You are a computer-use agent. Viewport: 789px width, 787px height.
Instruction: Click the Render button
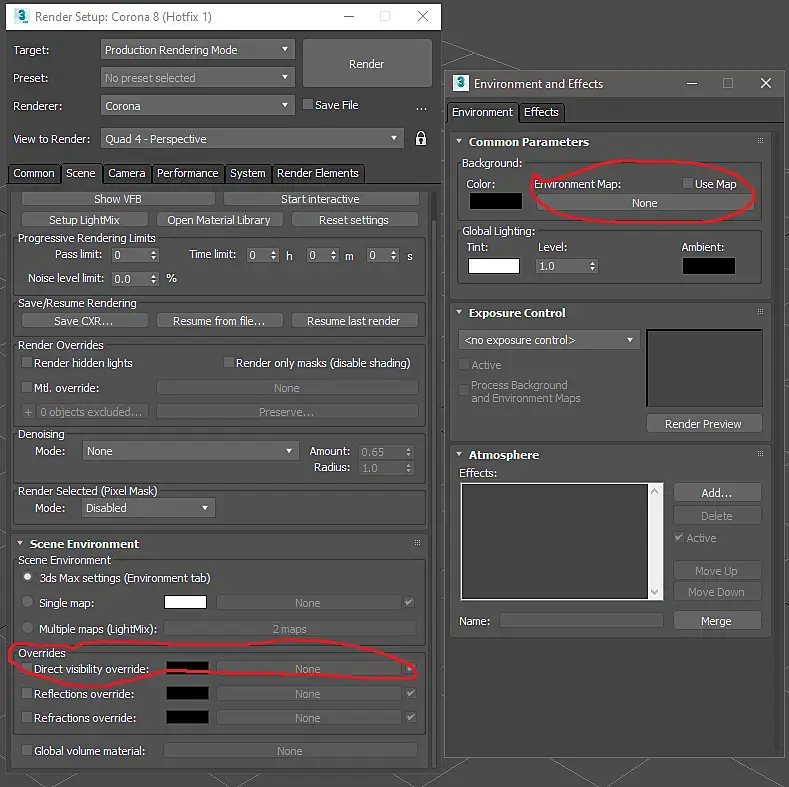(x=367, y=64)
